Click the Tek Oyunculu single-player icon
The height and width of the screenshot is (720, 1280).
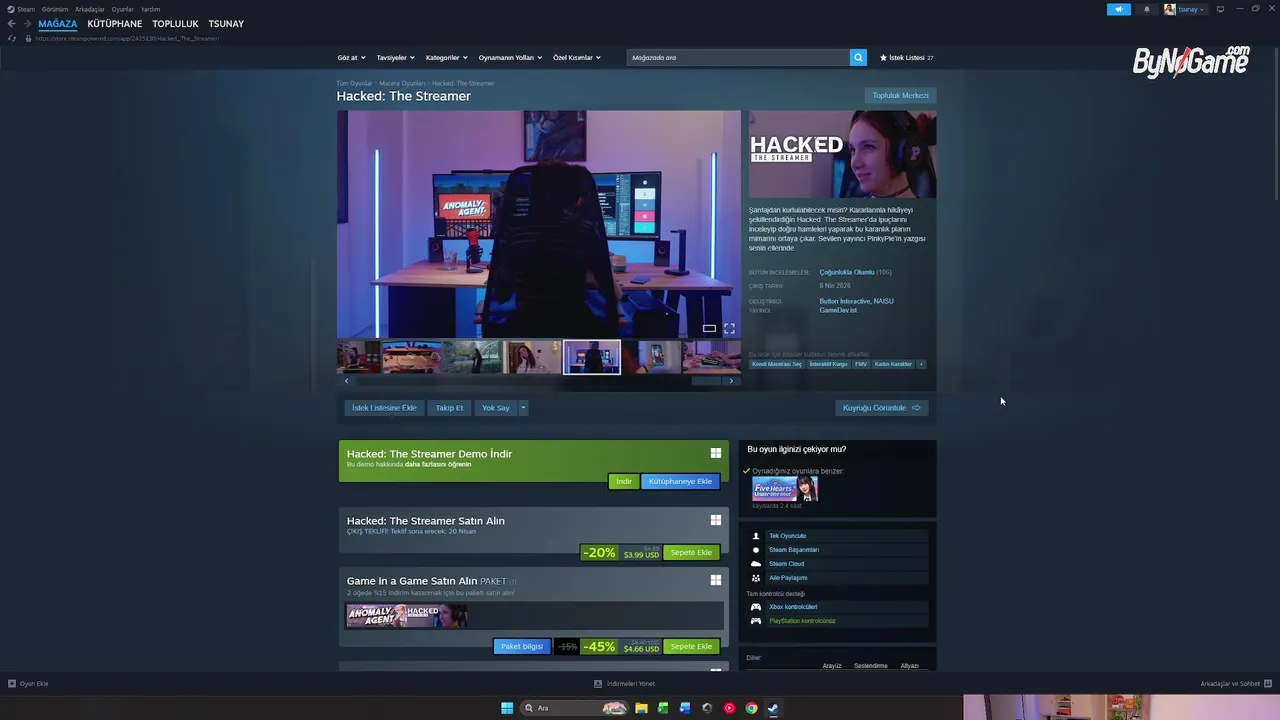point(756,536)
